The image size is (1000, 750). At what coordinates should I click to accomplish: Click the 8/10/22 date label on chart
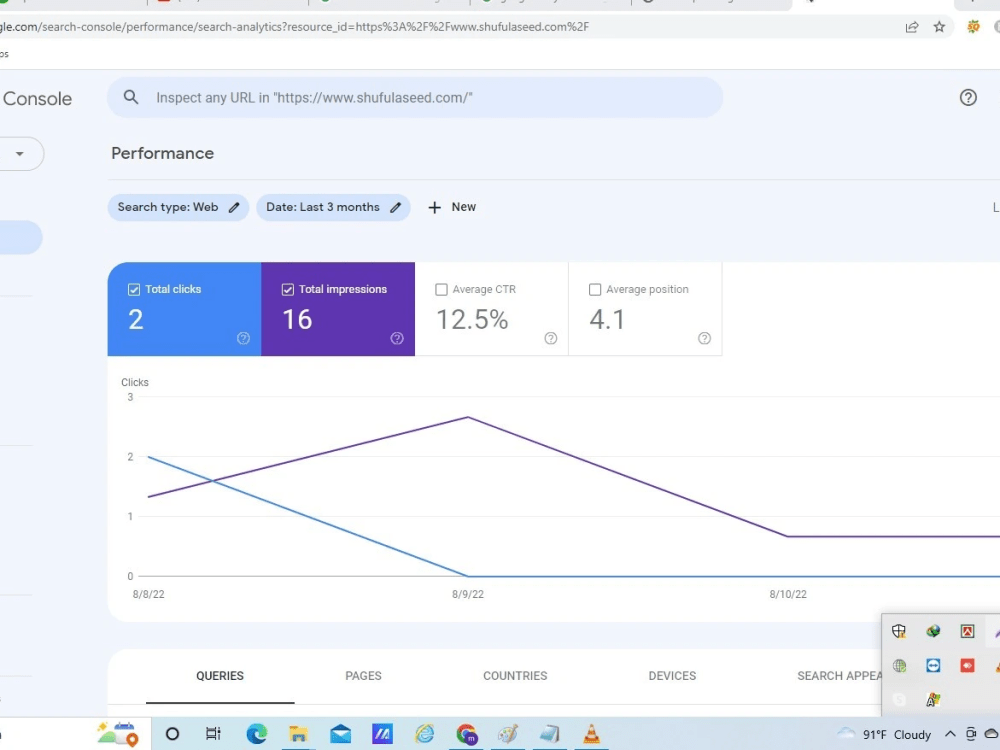788,594
